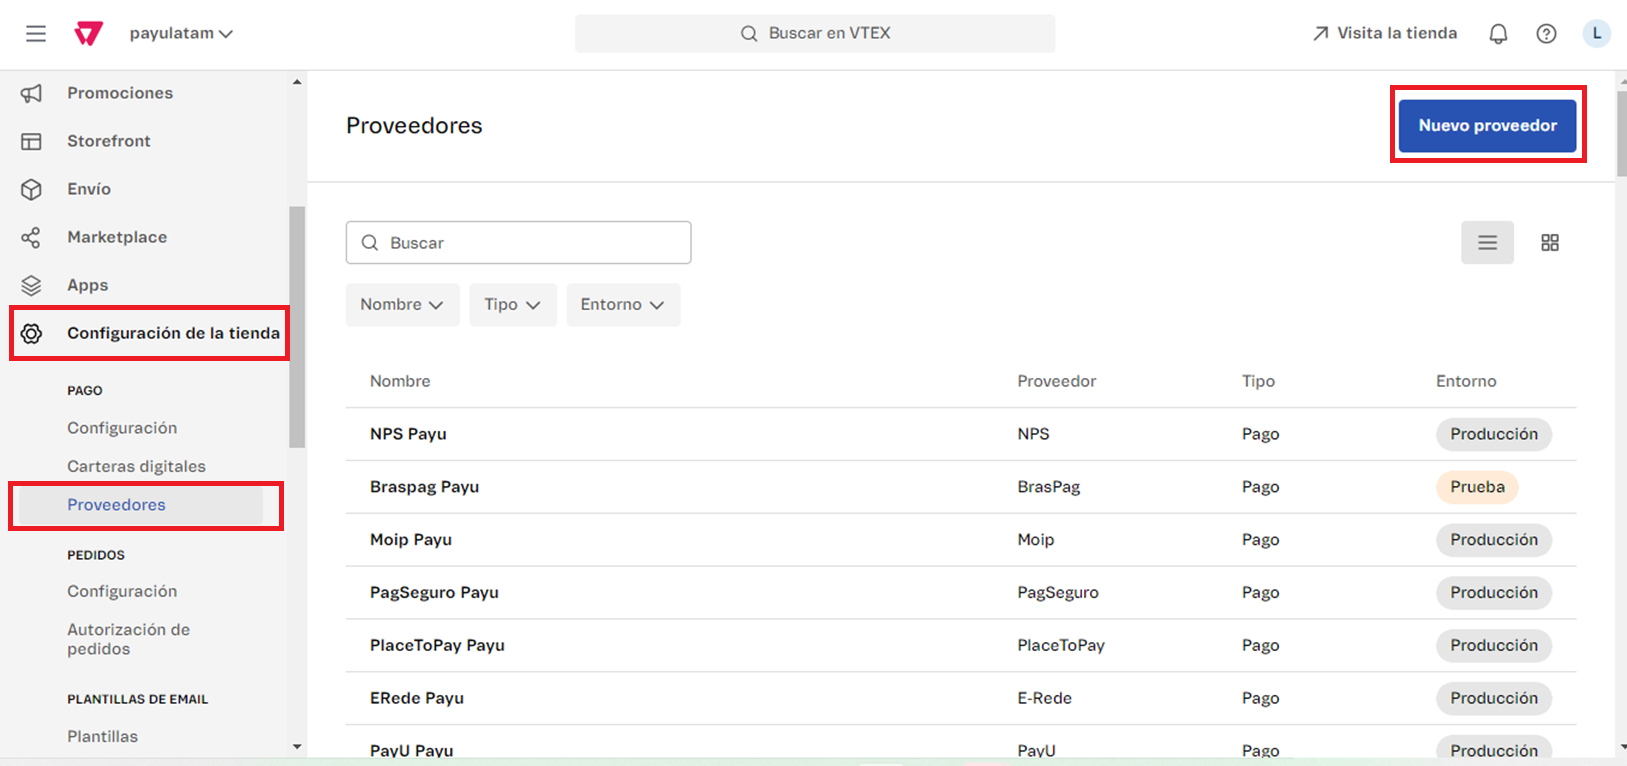This screenshot has width=1627, height=766.
Task: Click the Prueba tag for Braspag Payu
Action: coord(1477,487)
